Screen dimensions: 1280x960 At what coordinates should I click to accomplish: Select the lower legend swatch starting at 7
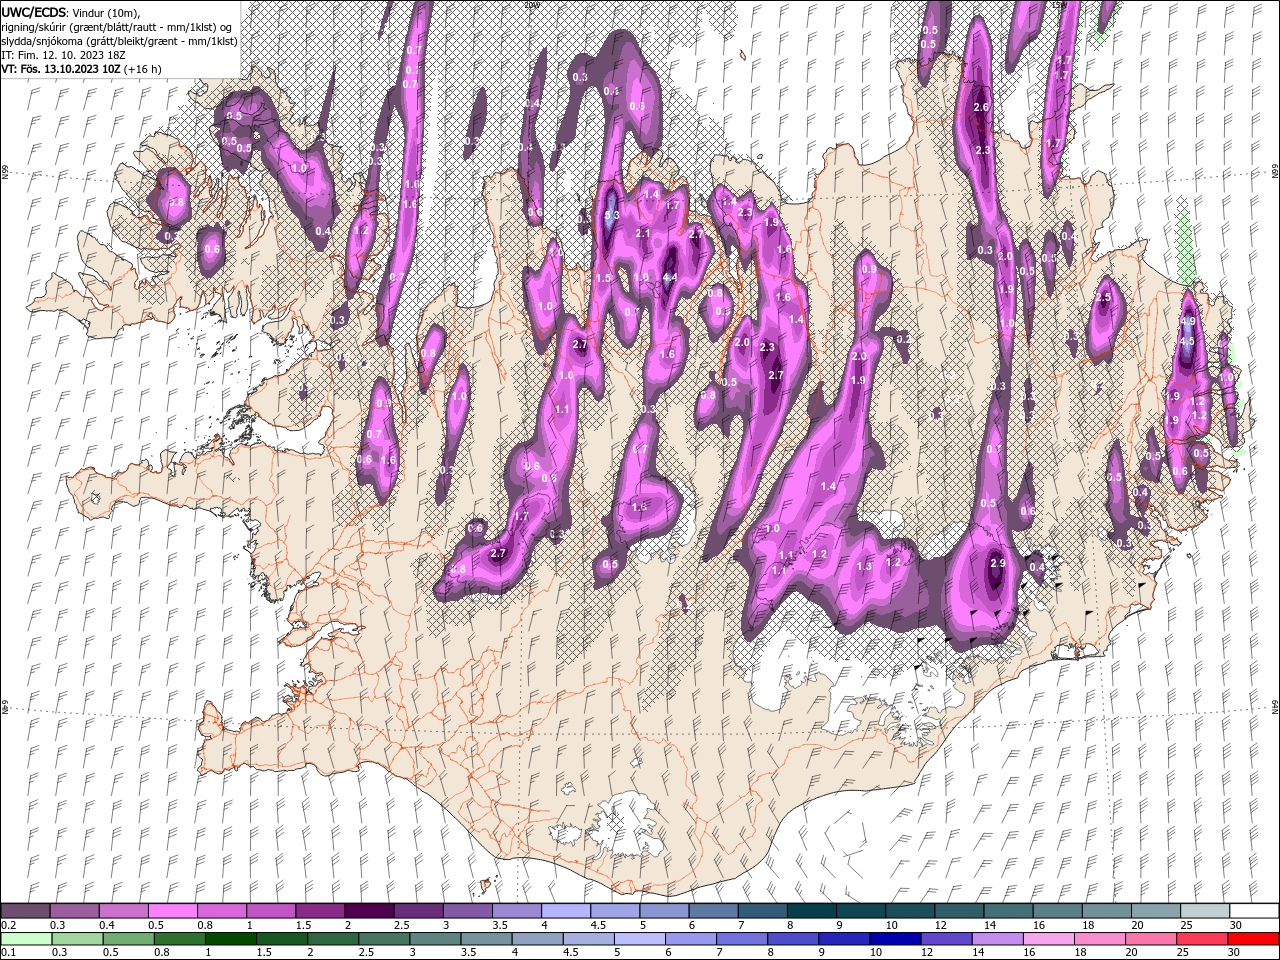coord(740,939)
